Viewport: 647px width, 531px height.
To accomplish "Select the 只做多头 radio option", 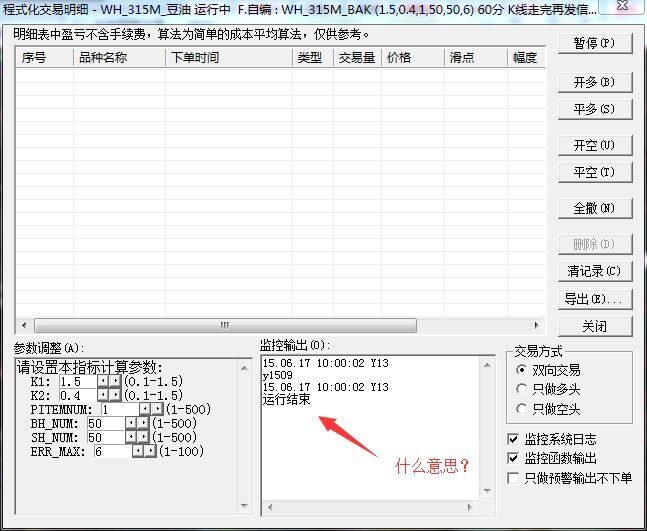I will coord(522,389).
